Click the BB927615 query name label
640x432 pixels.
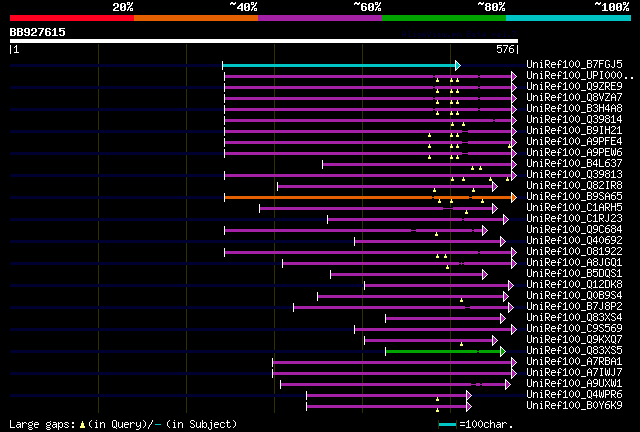38,32
